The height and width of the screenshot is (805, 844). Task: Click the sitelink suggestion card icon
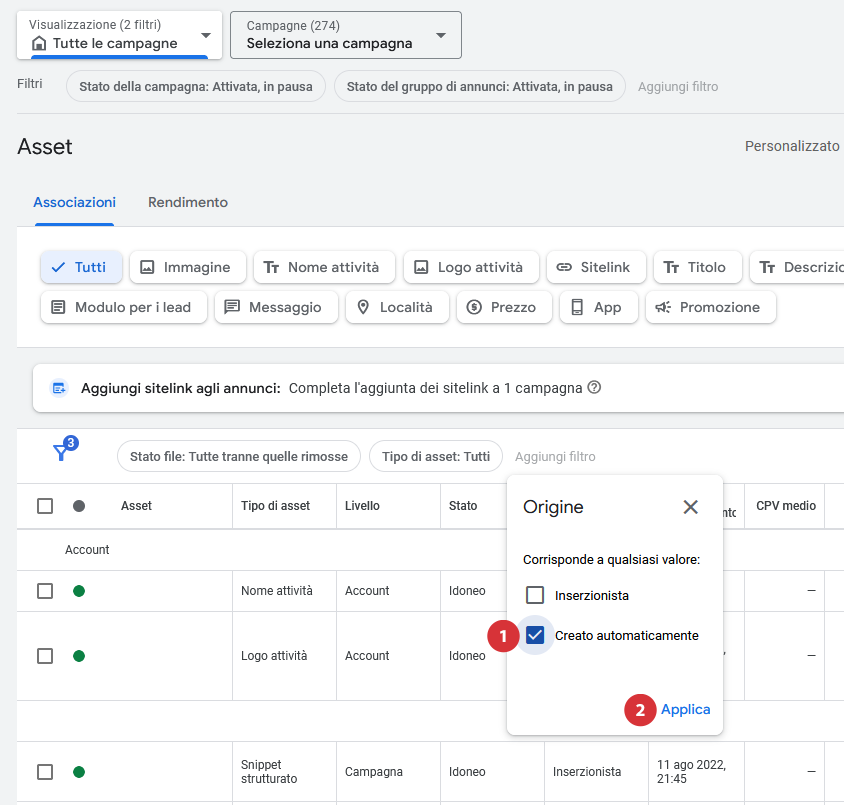(x=59, y=387)
